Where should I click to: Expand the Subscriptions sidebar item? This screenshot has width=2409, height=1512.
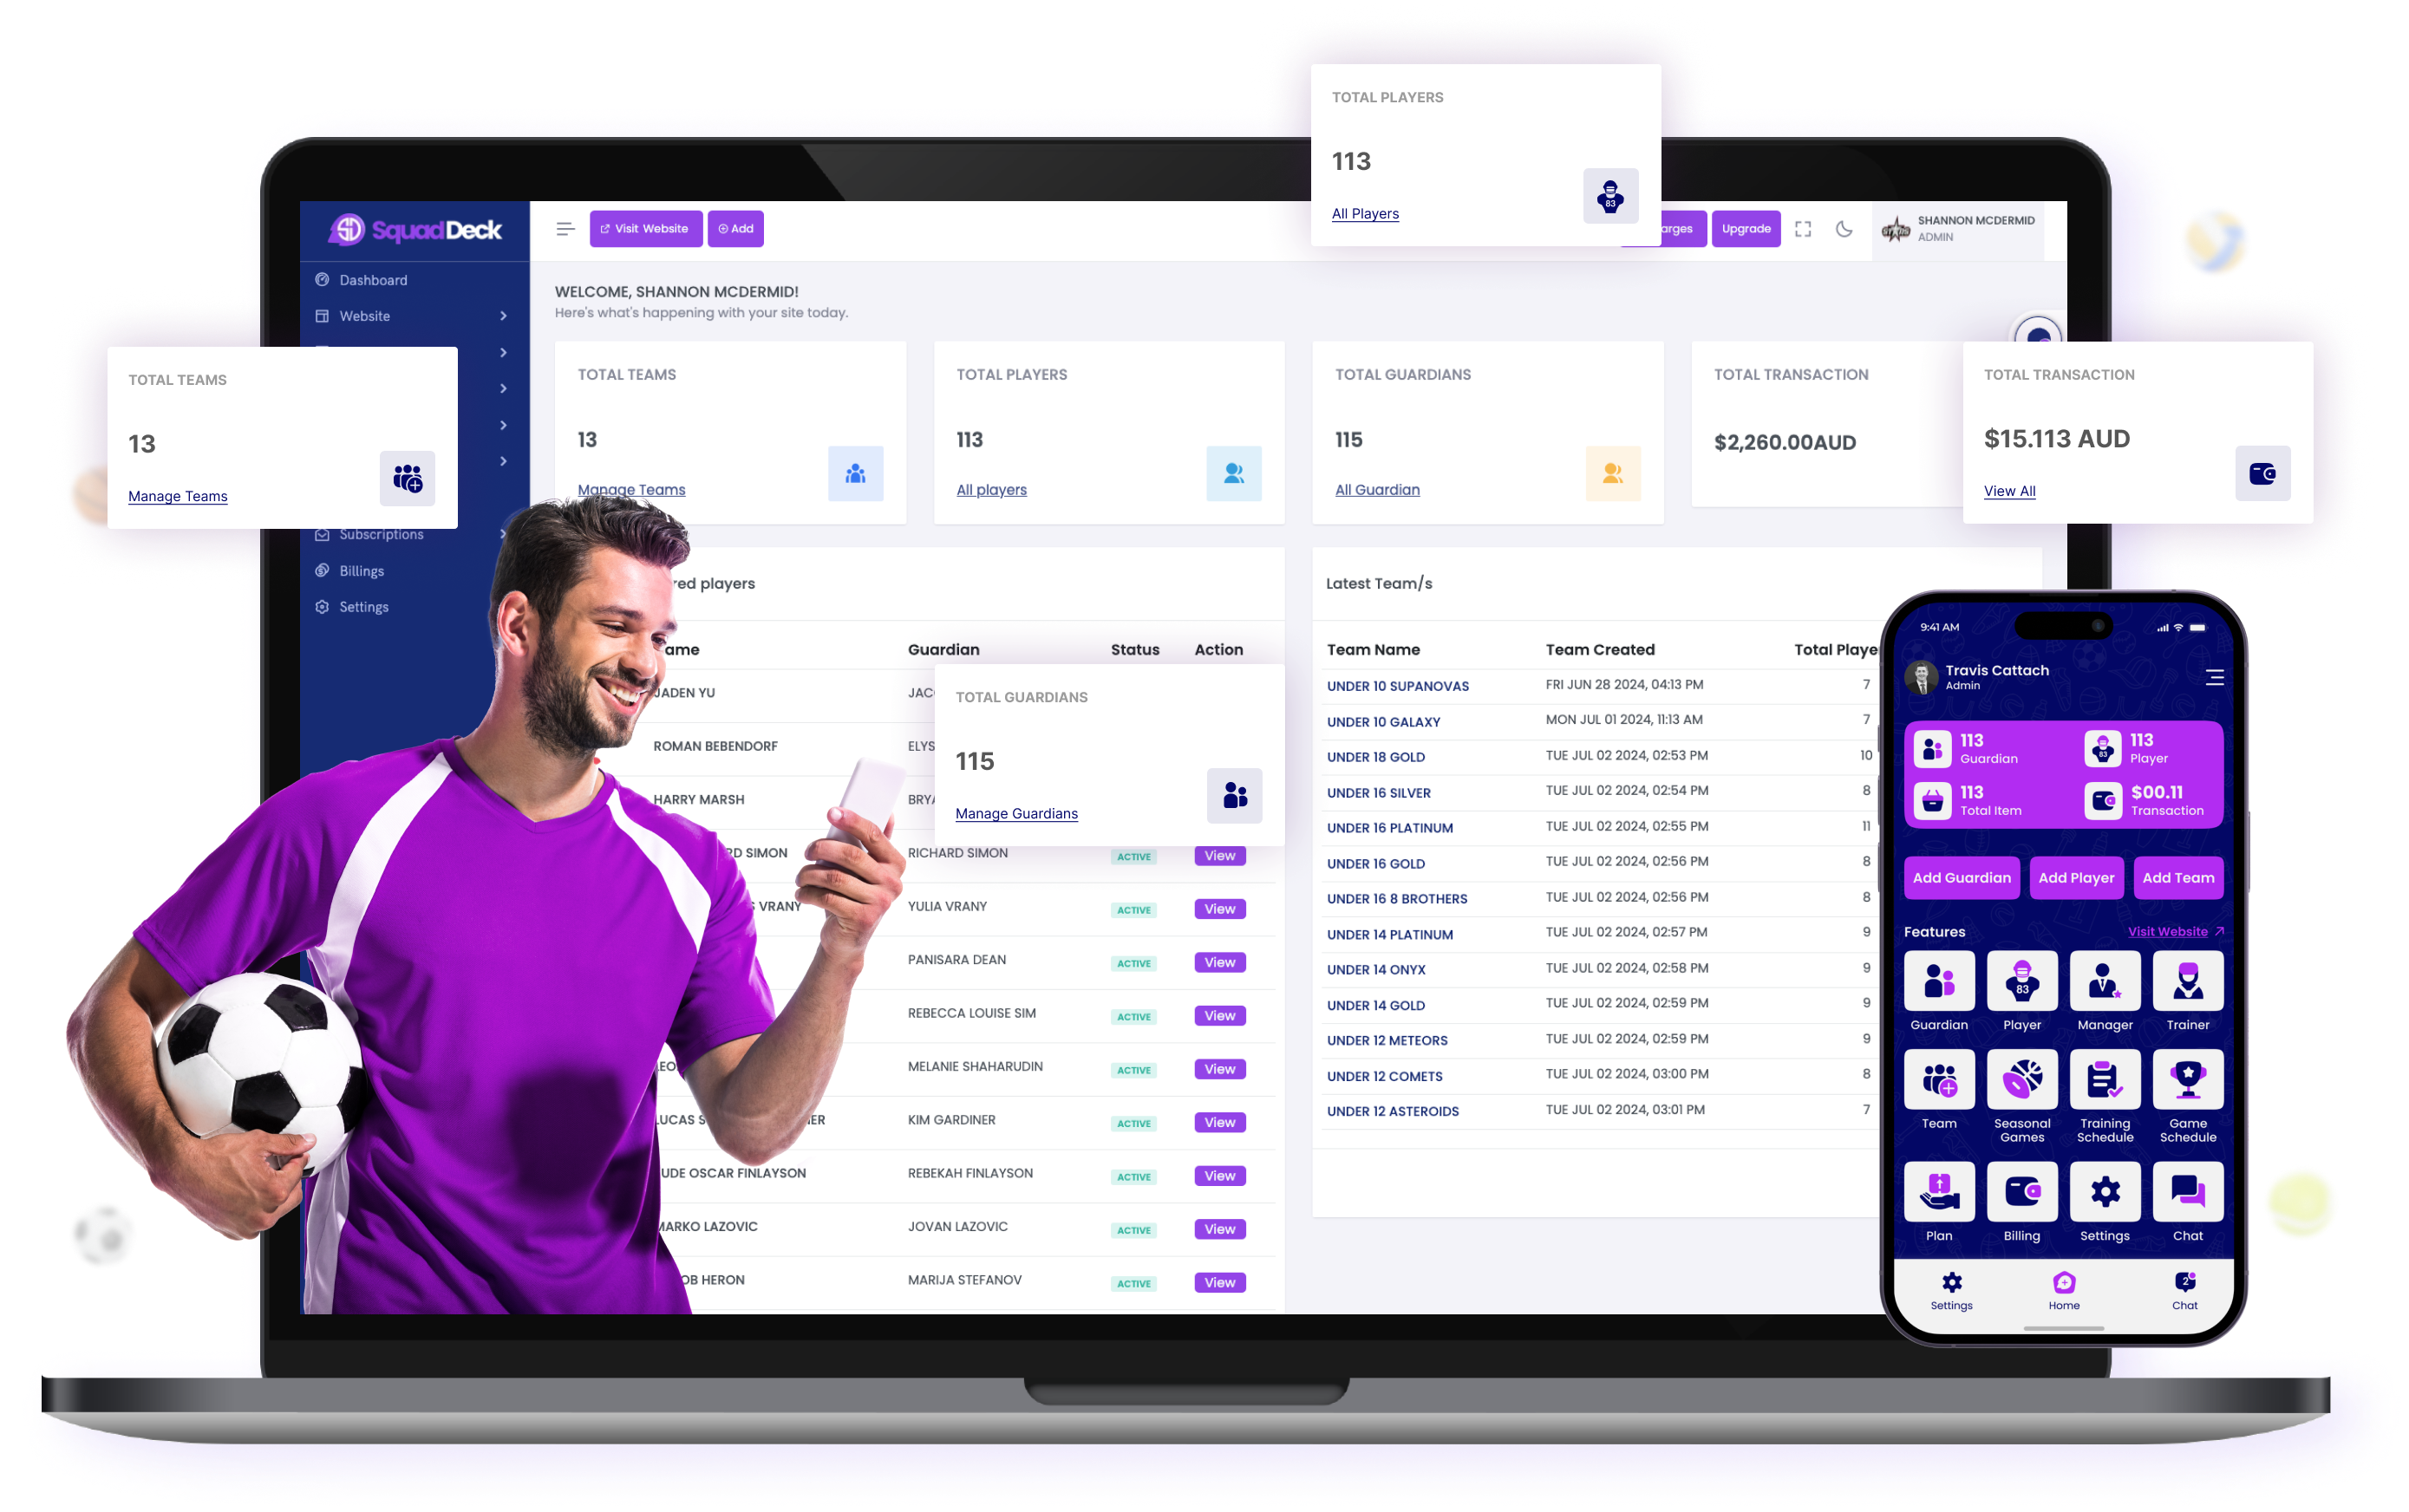pos(506,533)
